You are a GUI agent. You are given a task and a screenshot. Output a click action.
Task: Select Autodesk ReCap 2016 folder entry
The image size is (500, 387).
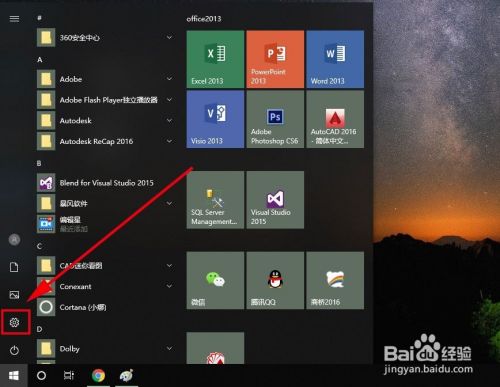[x=106, y=141]
